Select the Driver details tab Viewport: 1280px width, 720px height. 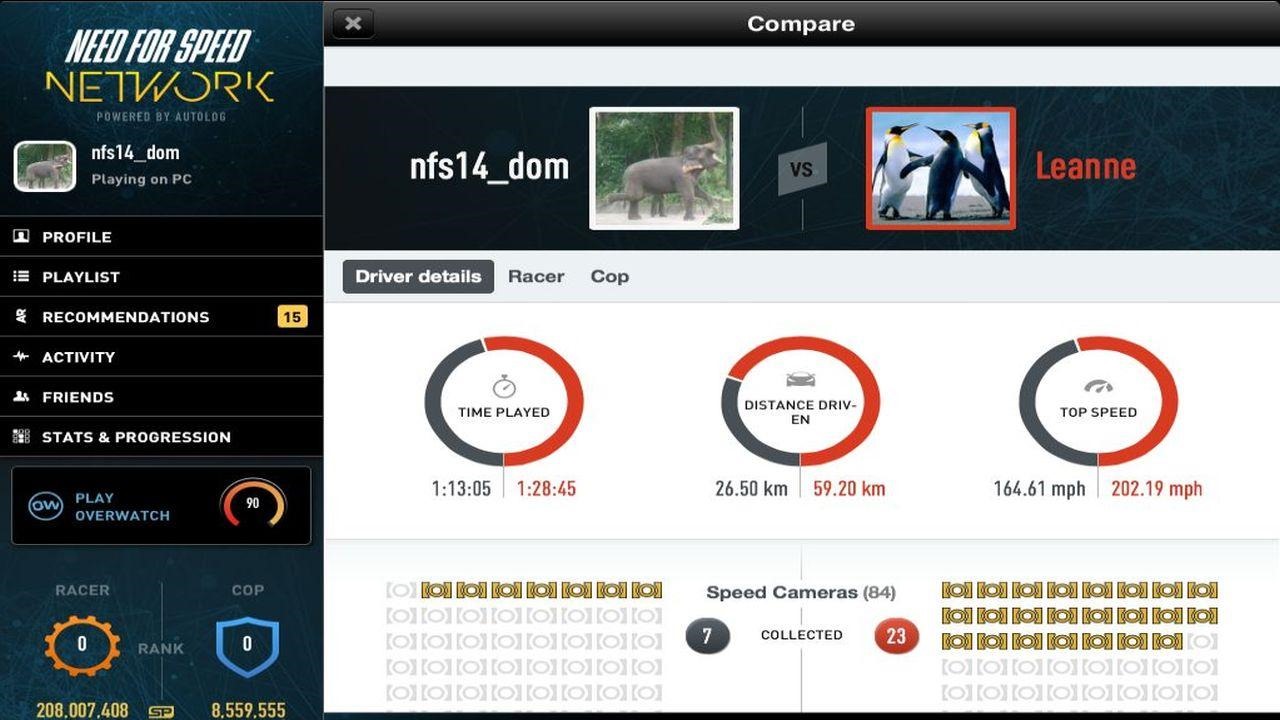point(418,277)
